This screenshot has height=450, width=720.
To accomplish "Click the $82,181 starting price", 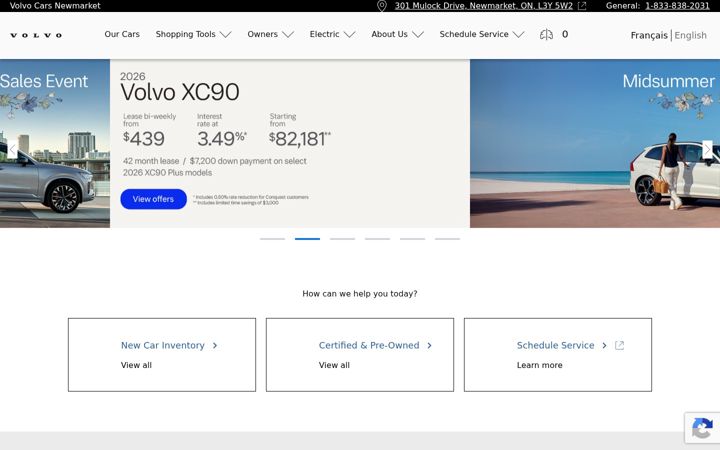I will (299, 139).
